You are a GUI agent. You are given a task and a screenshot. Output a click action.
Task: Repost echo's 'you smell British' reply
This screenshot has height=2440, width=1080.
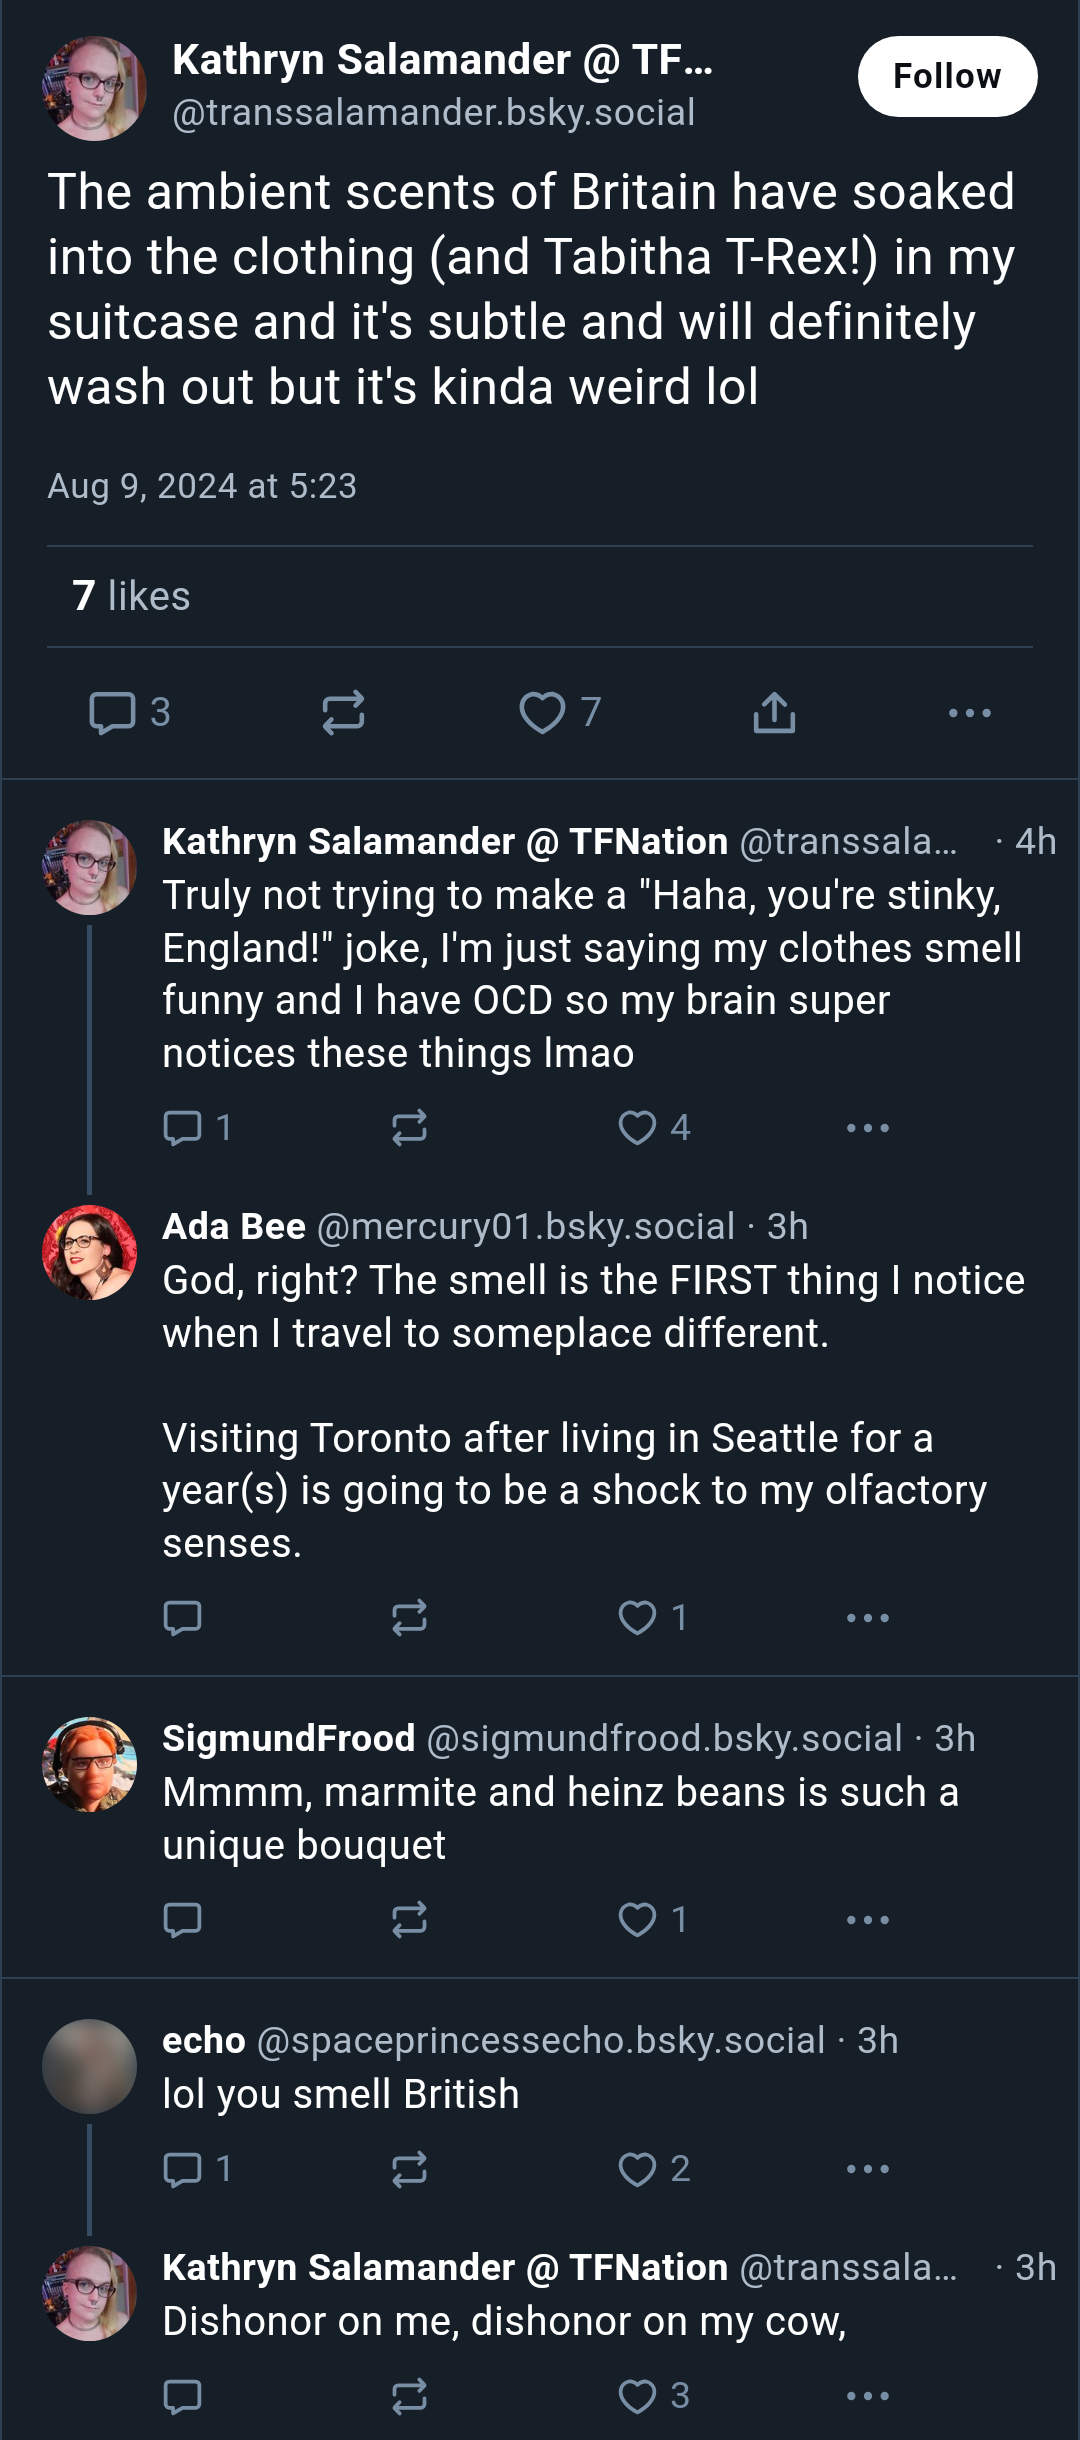409,2168
